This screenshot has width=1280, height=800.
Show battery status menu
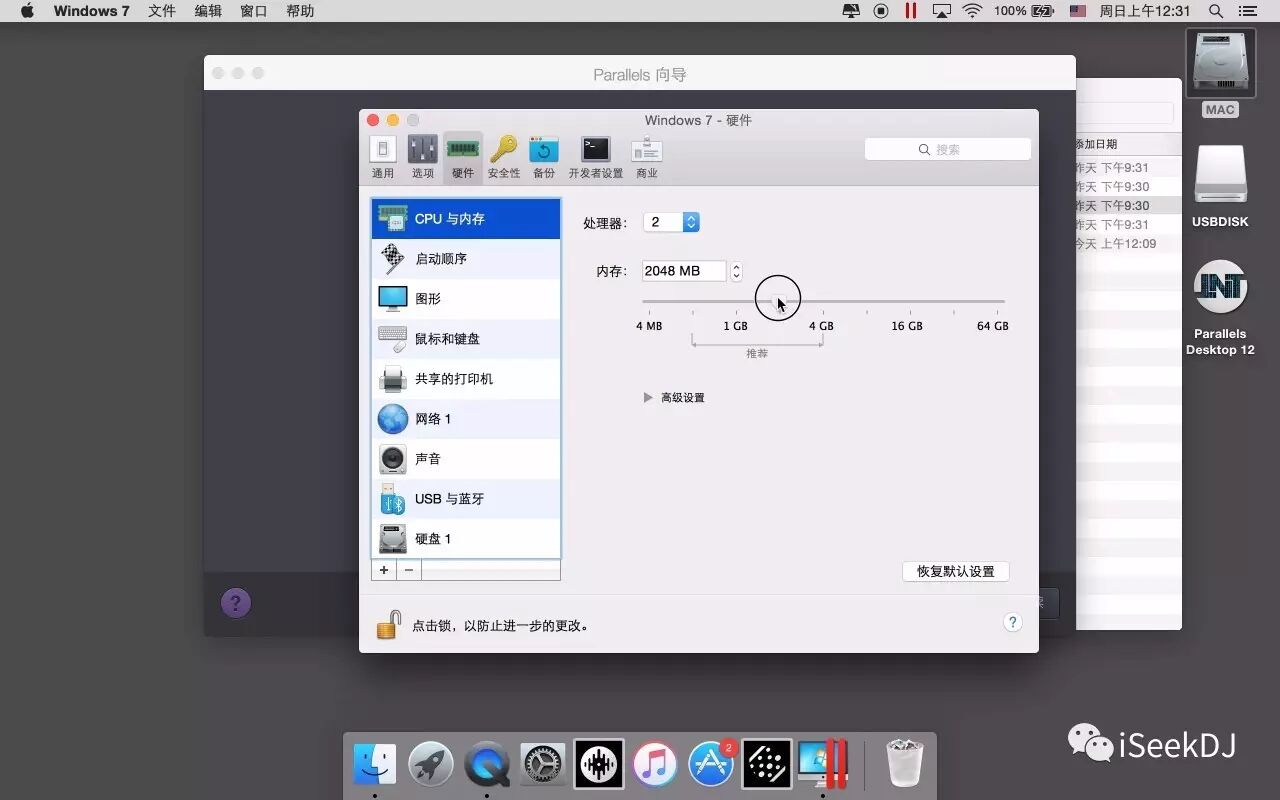(x=1024, y=11)
